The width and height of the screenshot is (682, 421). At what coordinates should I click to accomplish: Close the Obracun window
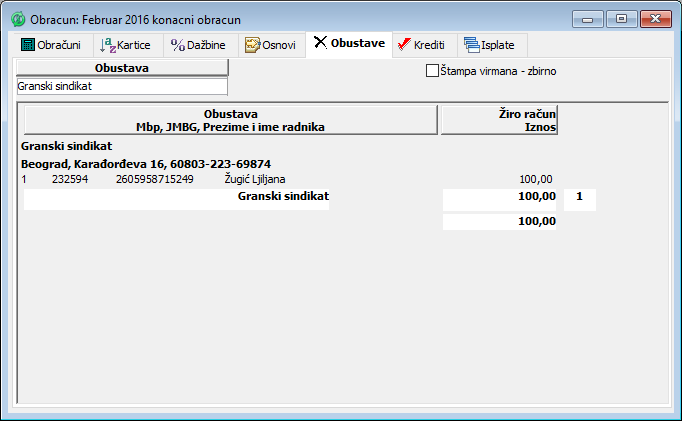655,19
